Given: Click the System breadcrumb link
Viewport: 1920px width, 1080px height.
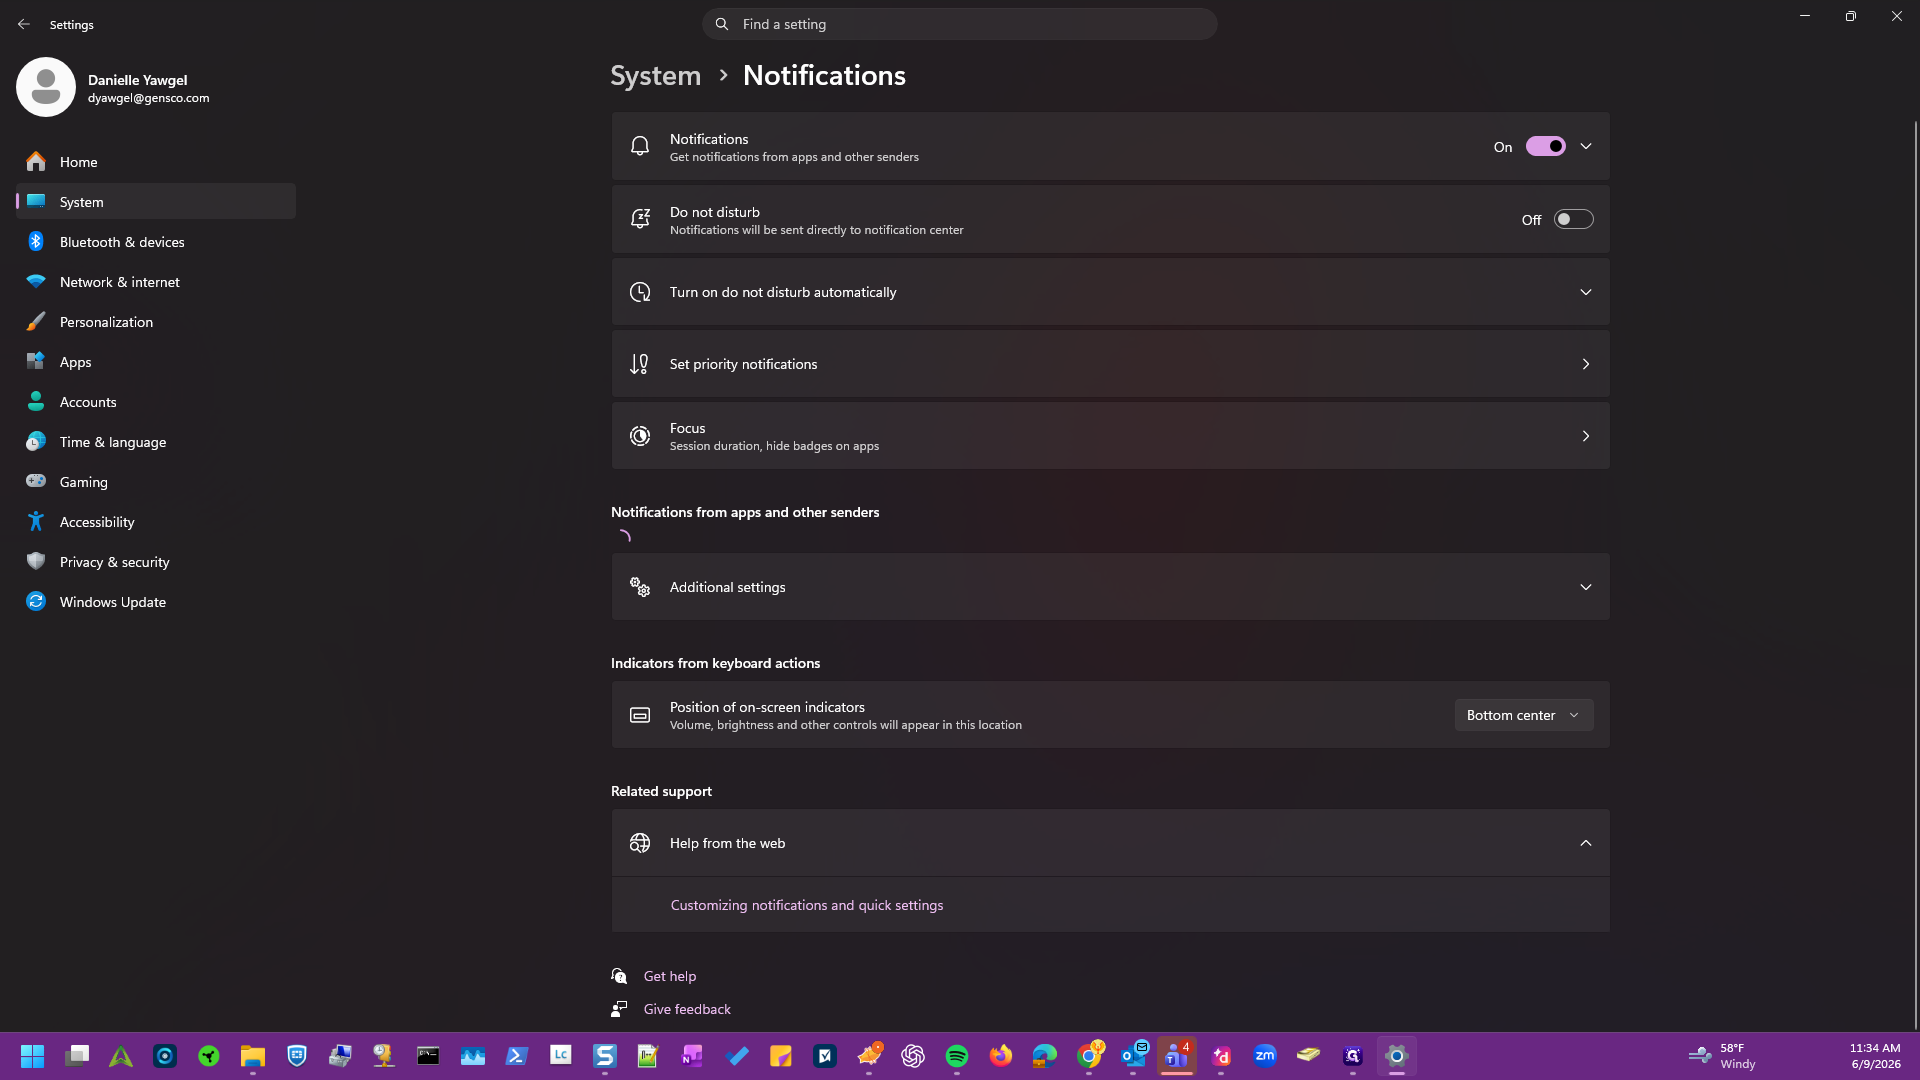Looking at the screenshot, I should tap(656, 75).
